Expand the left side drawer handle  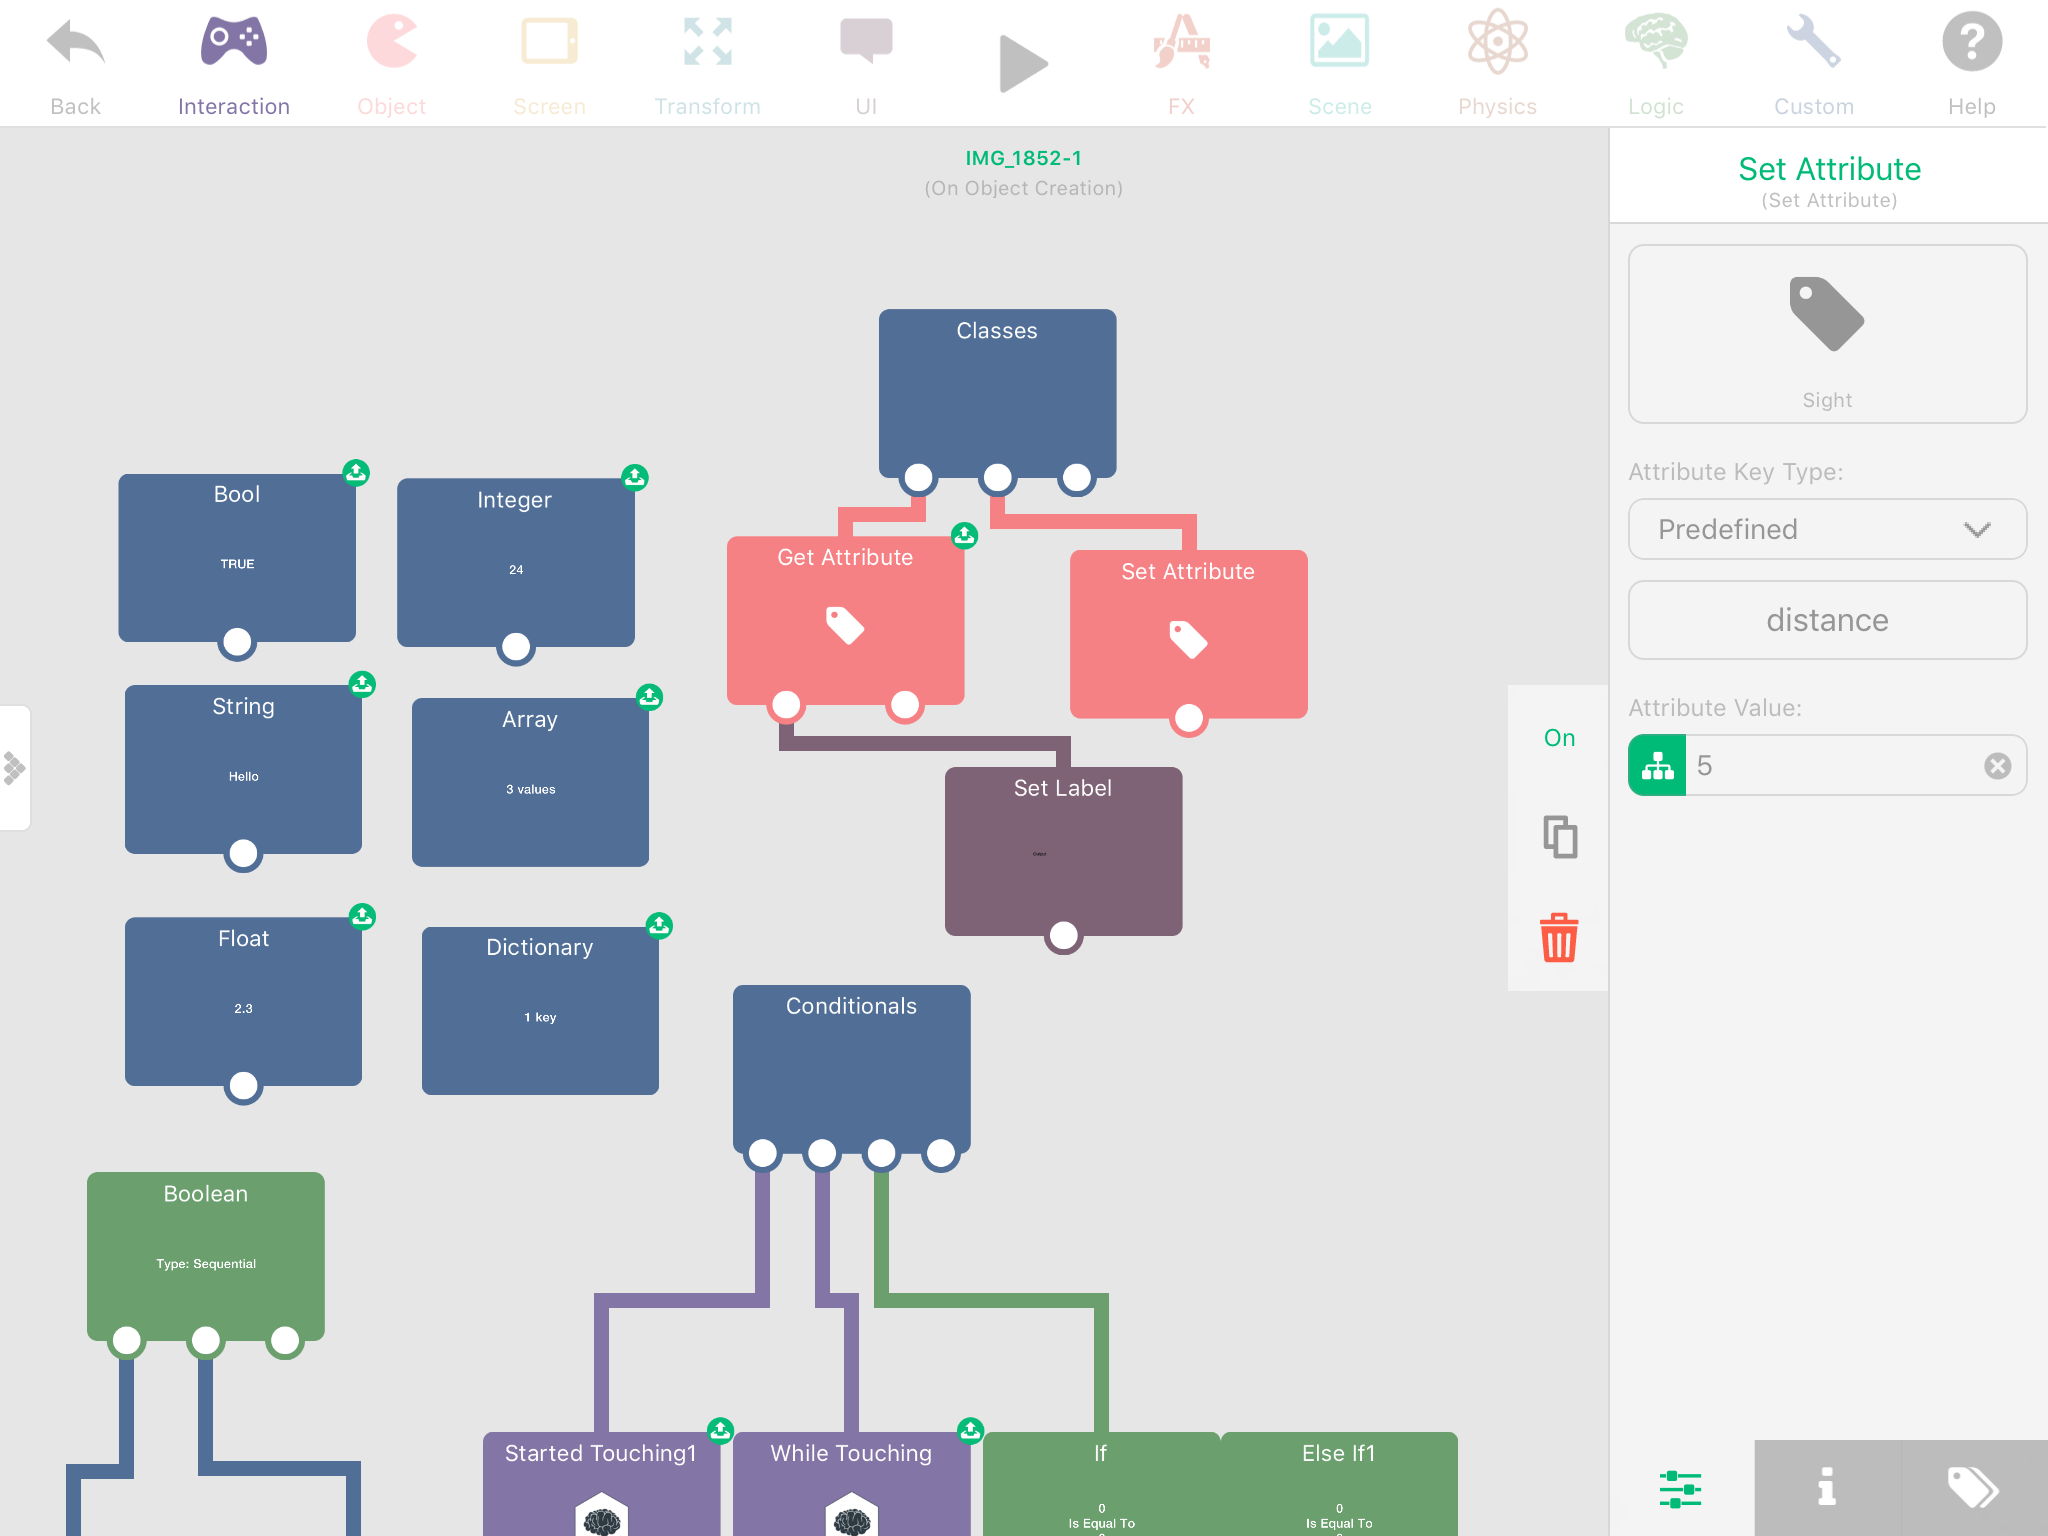(x=14, y=768)
